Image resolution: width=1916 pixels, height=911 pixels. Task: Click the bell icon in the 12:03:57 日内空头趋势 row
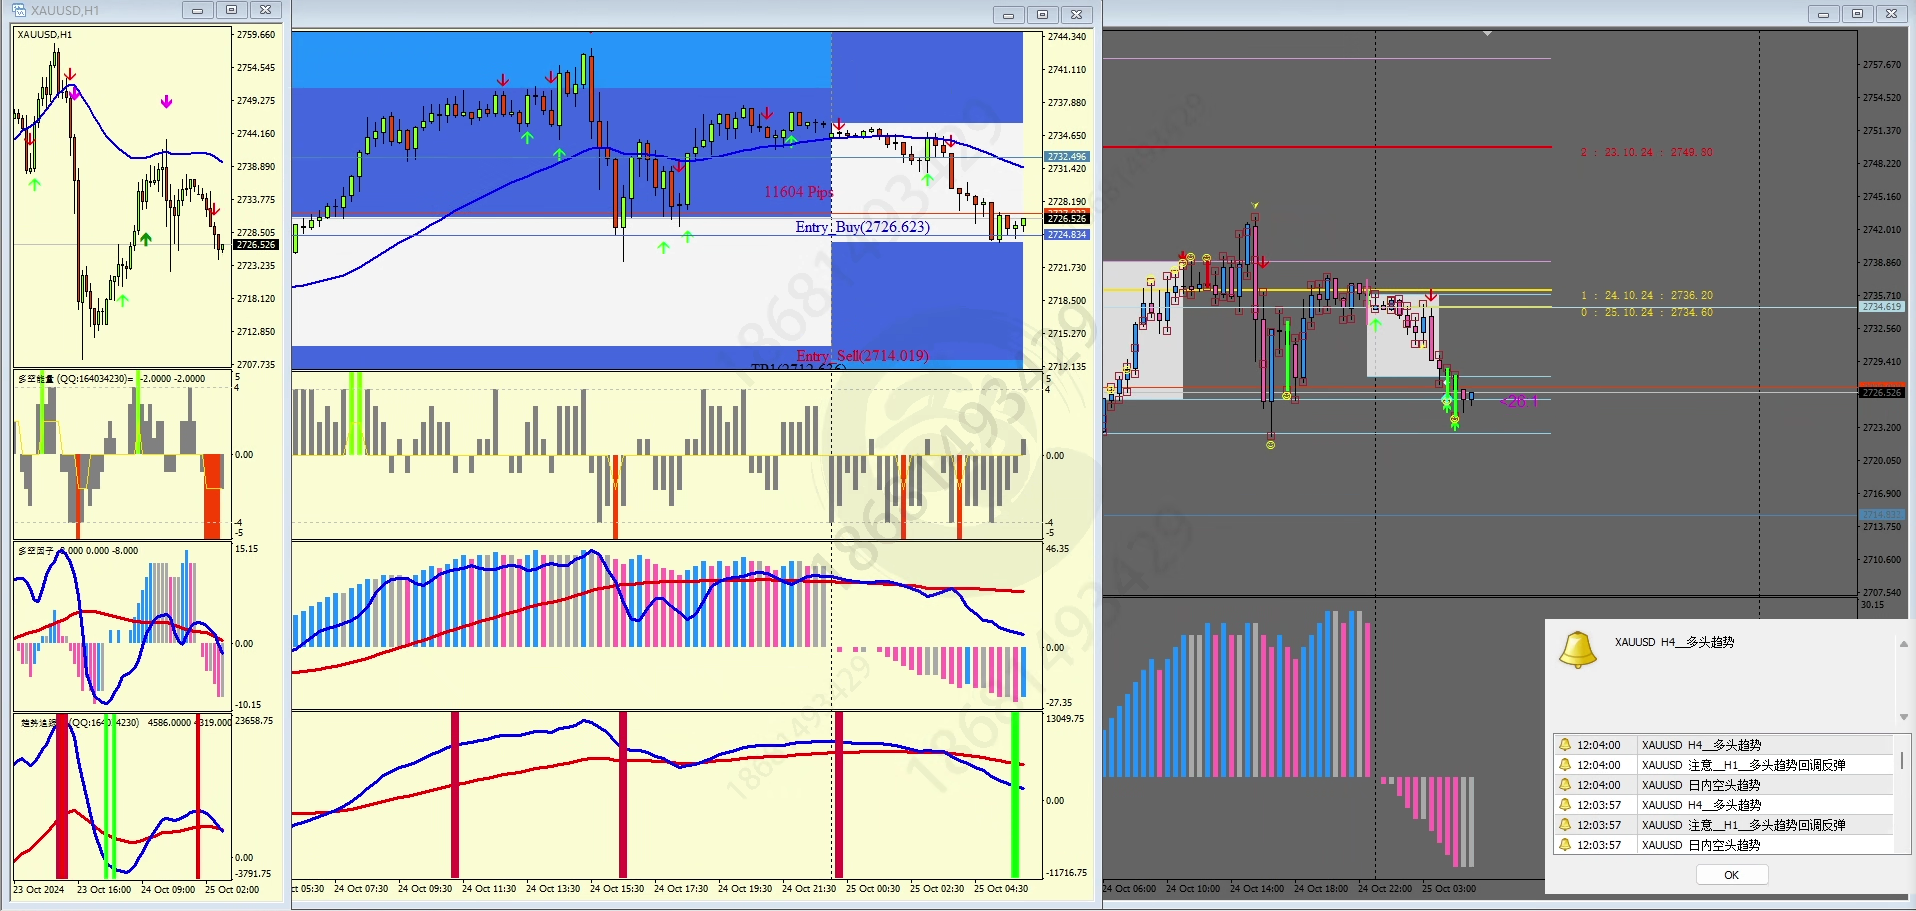pos(1565,845)
